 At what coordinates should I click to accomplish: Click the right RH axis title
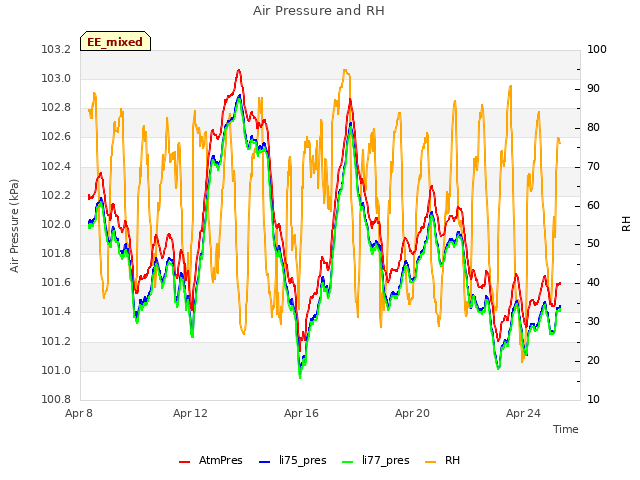pos(626,224)
